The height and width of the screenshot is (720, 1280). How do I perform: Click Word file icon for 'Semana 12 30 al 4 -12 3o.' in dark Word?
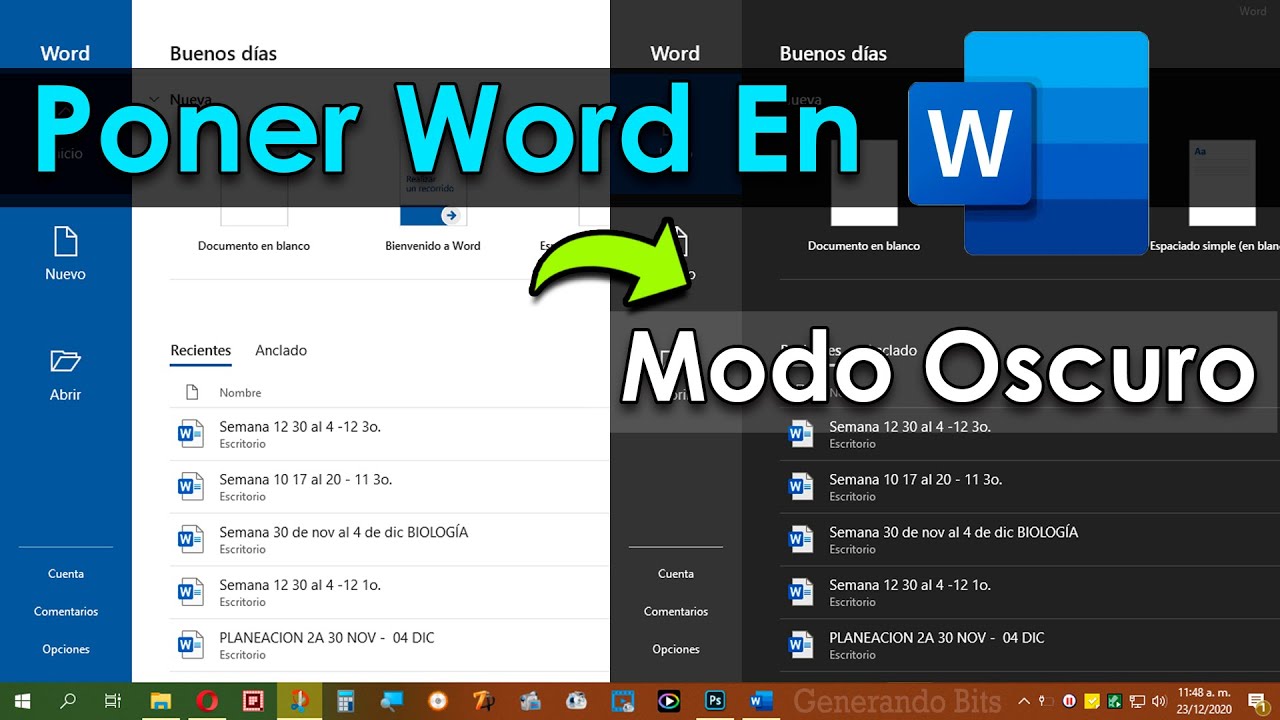pyautogui.click(x=800, y=434)
